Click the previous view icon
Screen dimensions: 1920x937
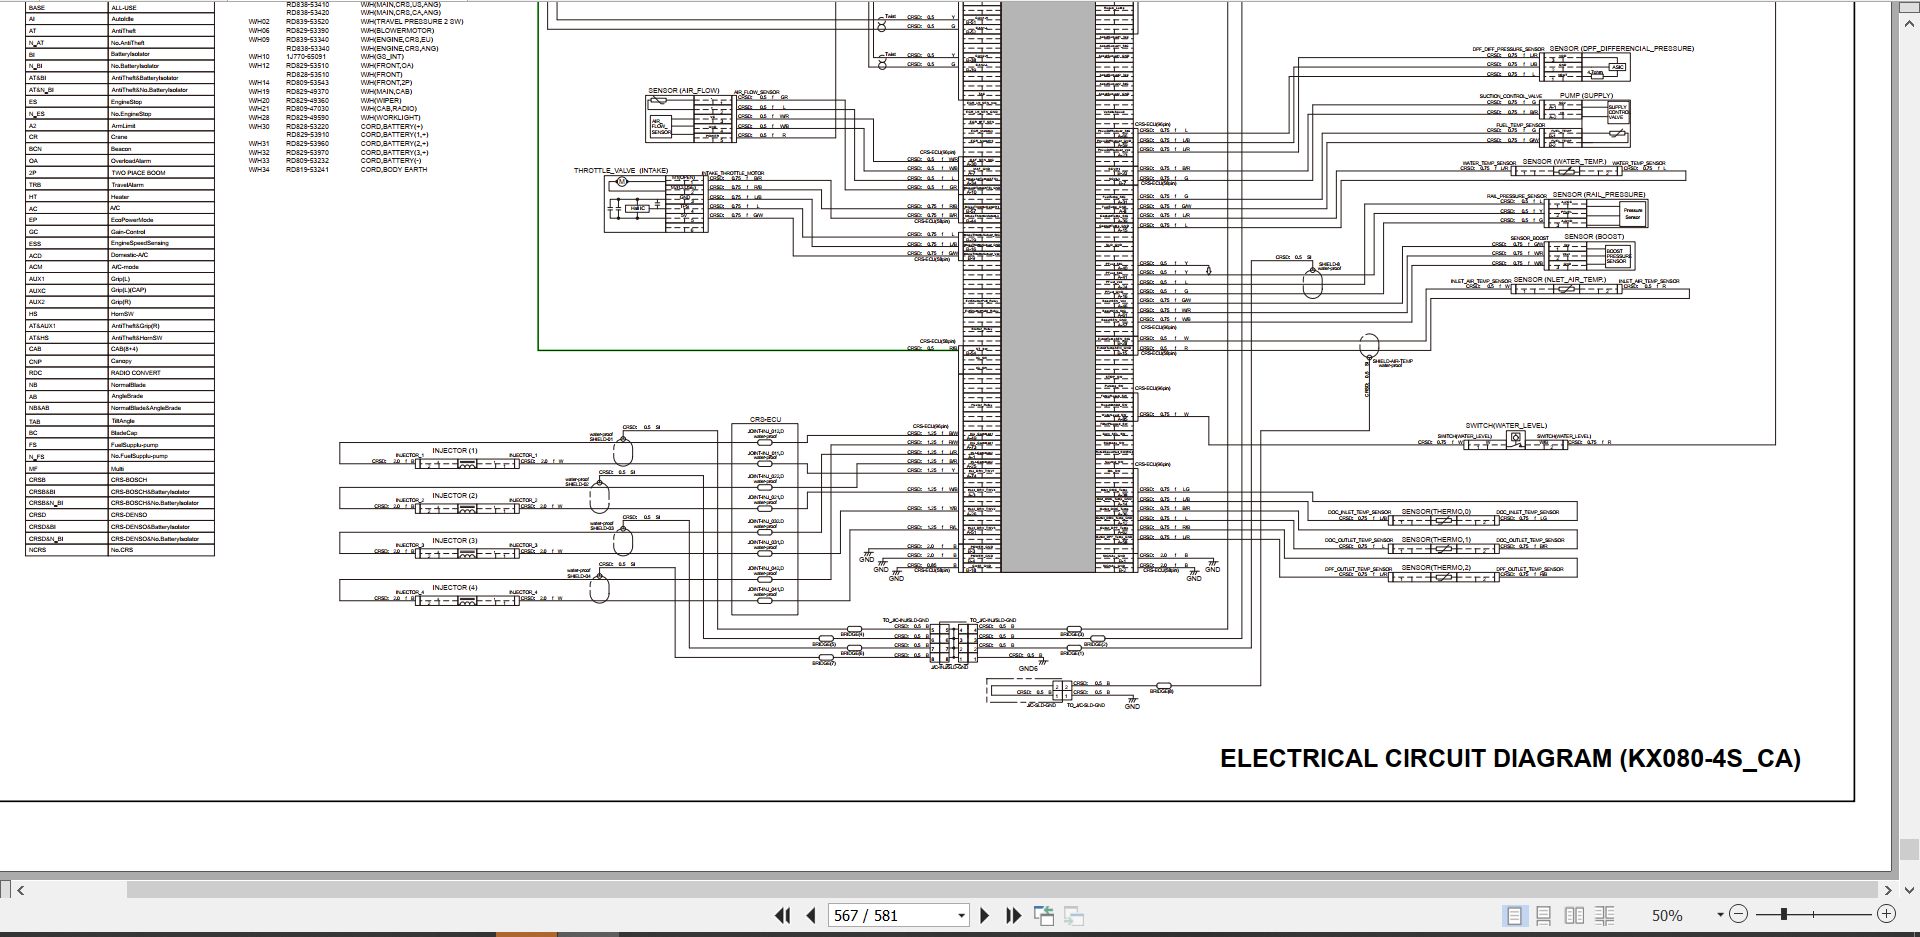tap(1044, 915)
